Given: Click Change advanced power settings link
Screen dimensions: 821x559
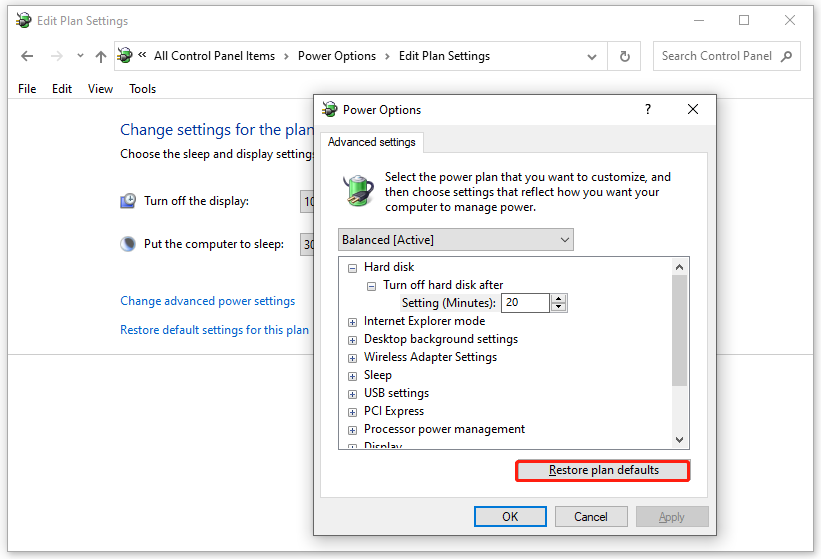Looking at the screenshot, I should pyautogui.click(x=207, y=301).
